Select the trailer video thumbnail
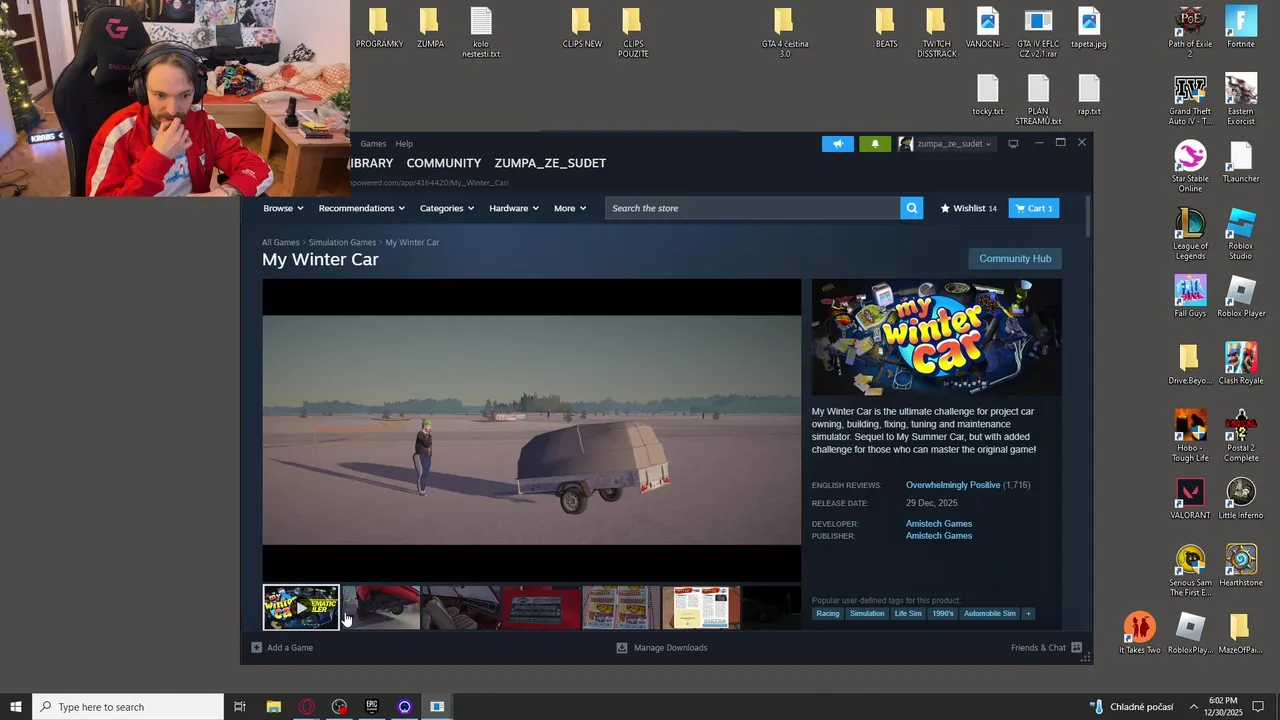 (x=301, y=608)
